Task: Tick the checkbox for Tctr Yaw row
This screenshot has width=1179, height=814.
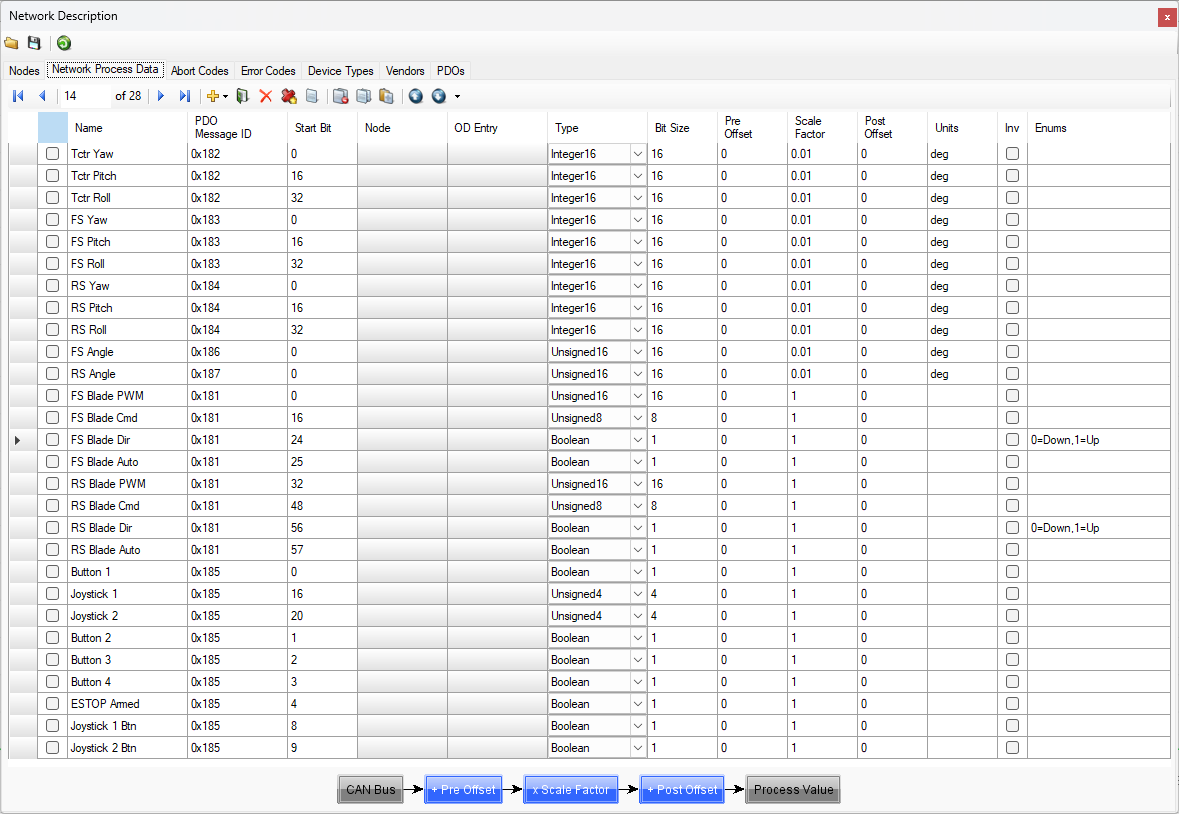Action: [x=52, y=154]
